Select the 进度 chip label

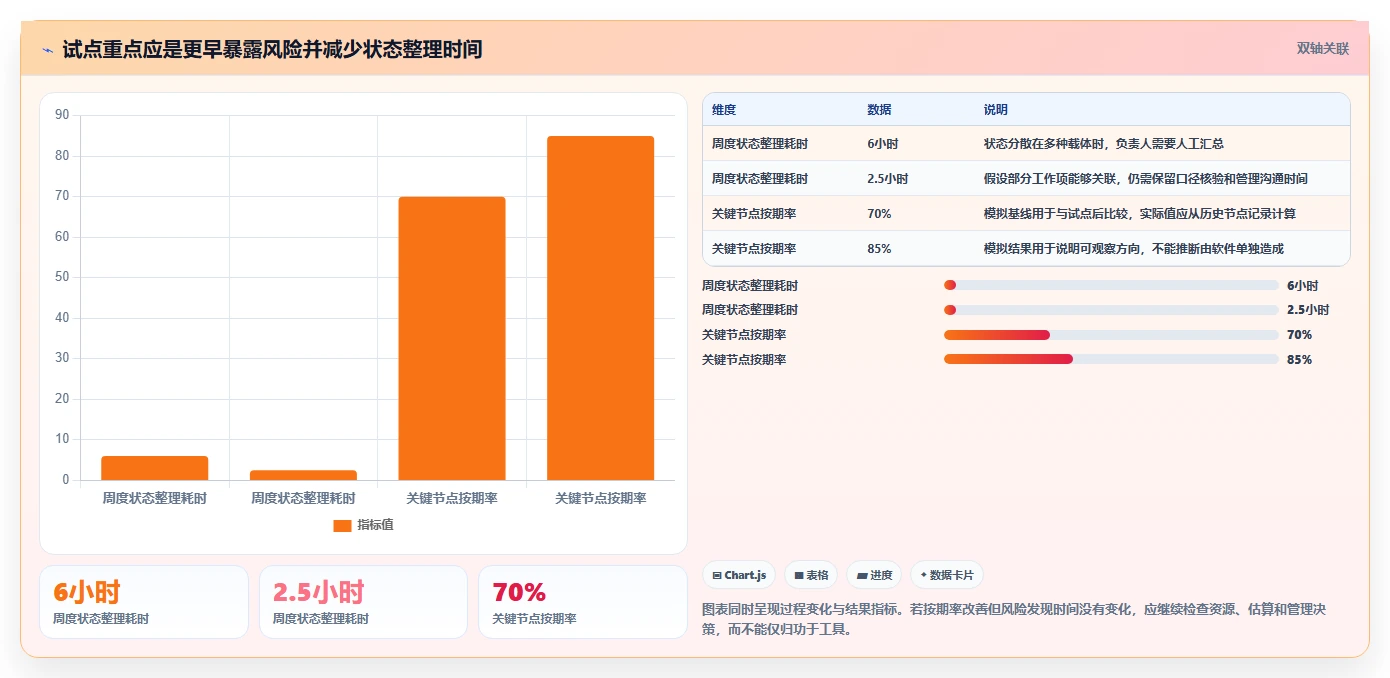click(x=881, y=576)
